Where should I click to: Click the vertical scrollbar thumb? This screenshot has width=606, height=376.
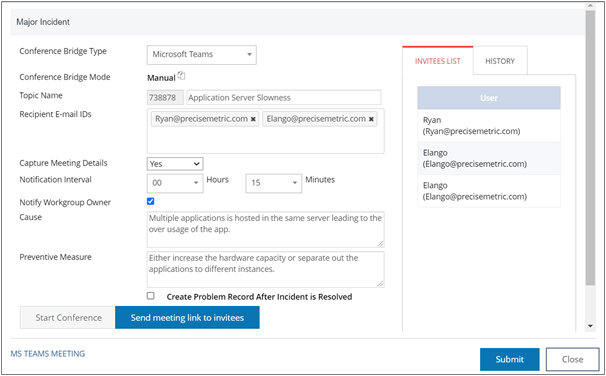click(590, 148)
